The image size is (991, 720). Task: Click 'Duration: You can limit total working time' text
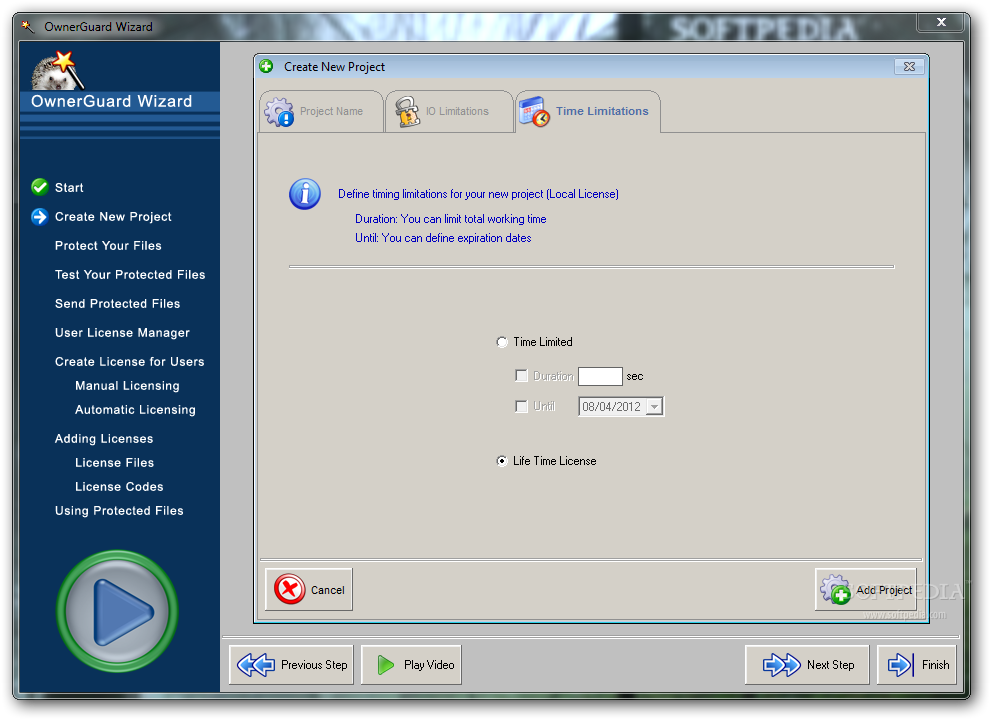tap(451, 219)
